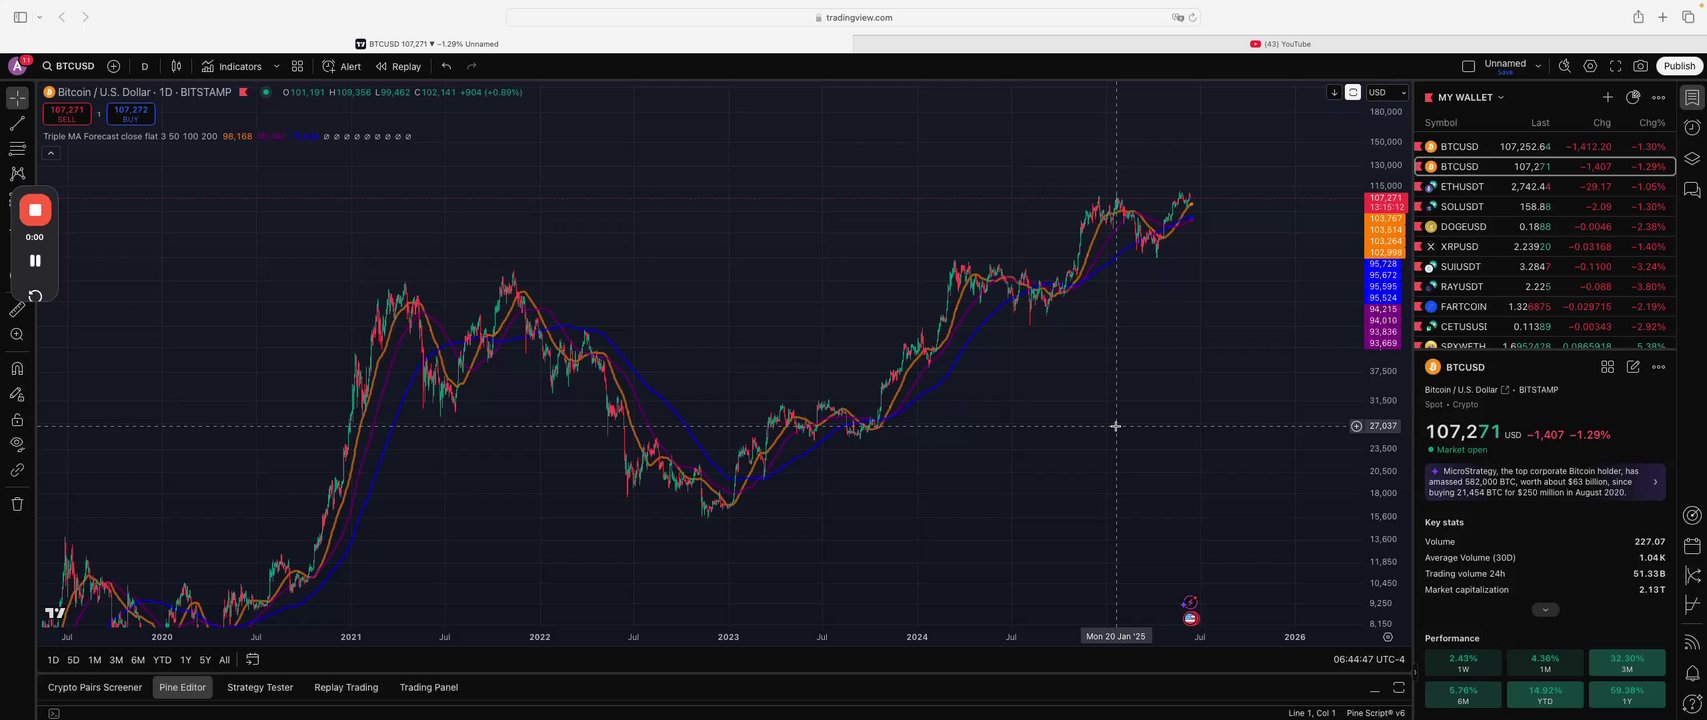Open the watchlist more options menu

coord(1658,97)
